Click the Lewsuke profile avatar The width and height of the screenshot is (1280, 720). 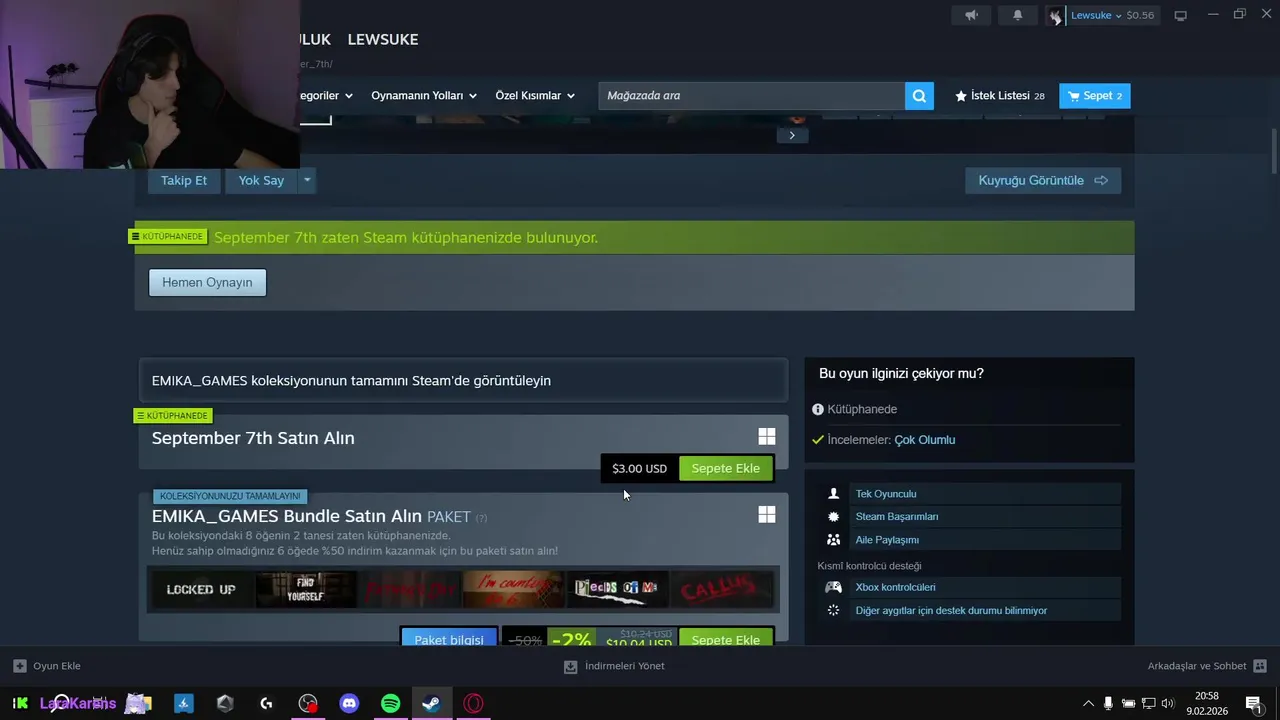click(x=1055, y=16)
